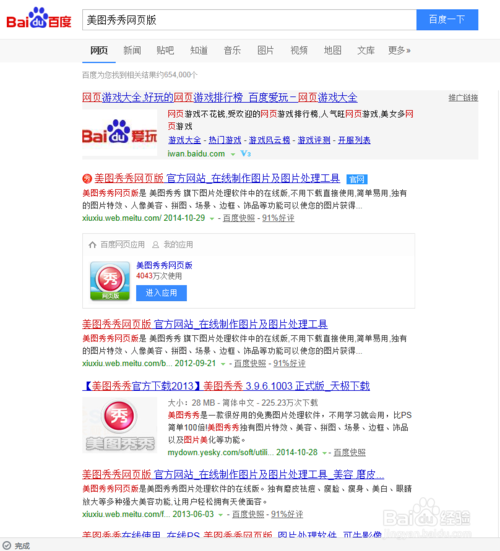Open the 美图秀秀网页版 app title link
This screenshot has width=500, height=551.
(x=164, y=265)
